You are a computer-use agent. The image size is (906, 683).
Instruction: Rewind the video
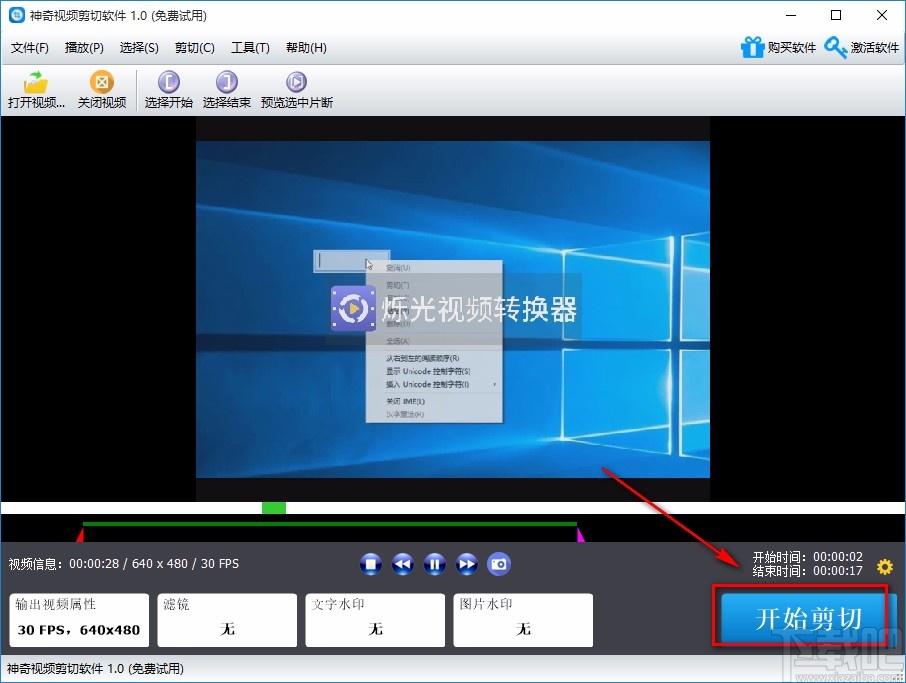pos(403,564)
